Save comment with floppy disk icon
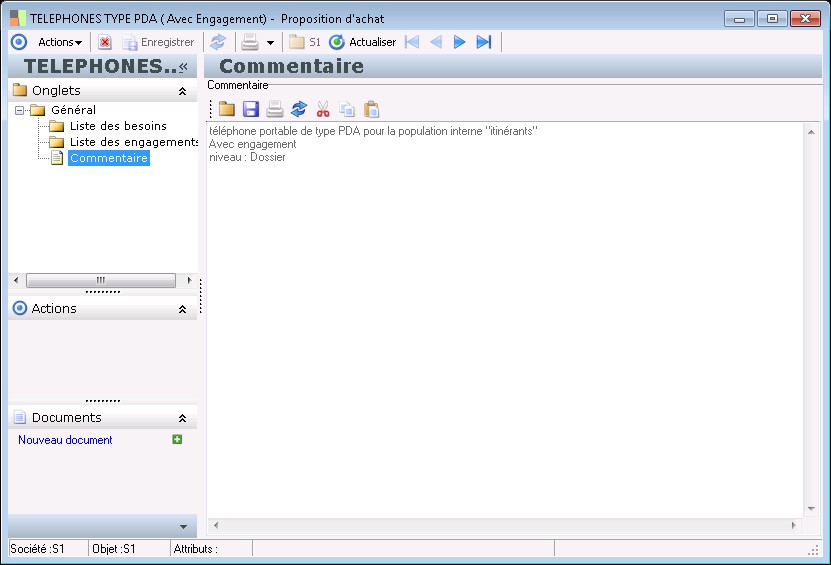The width and height of the screenshot is (831, 565). 251,109
